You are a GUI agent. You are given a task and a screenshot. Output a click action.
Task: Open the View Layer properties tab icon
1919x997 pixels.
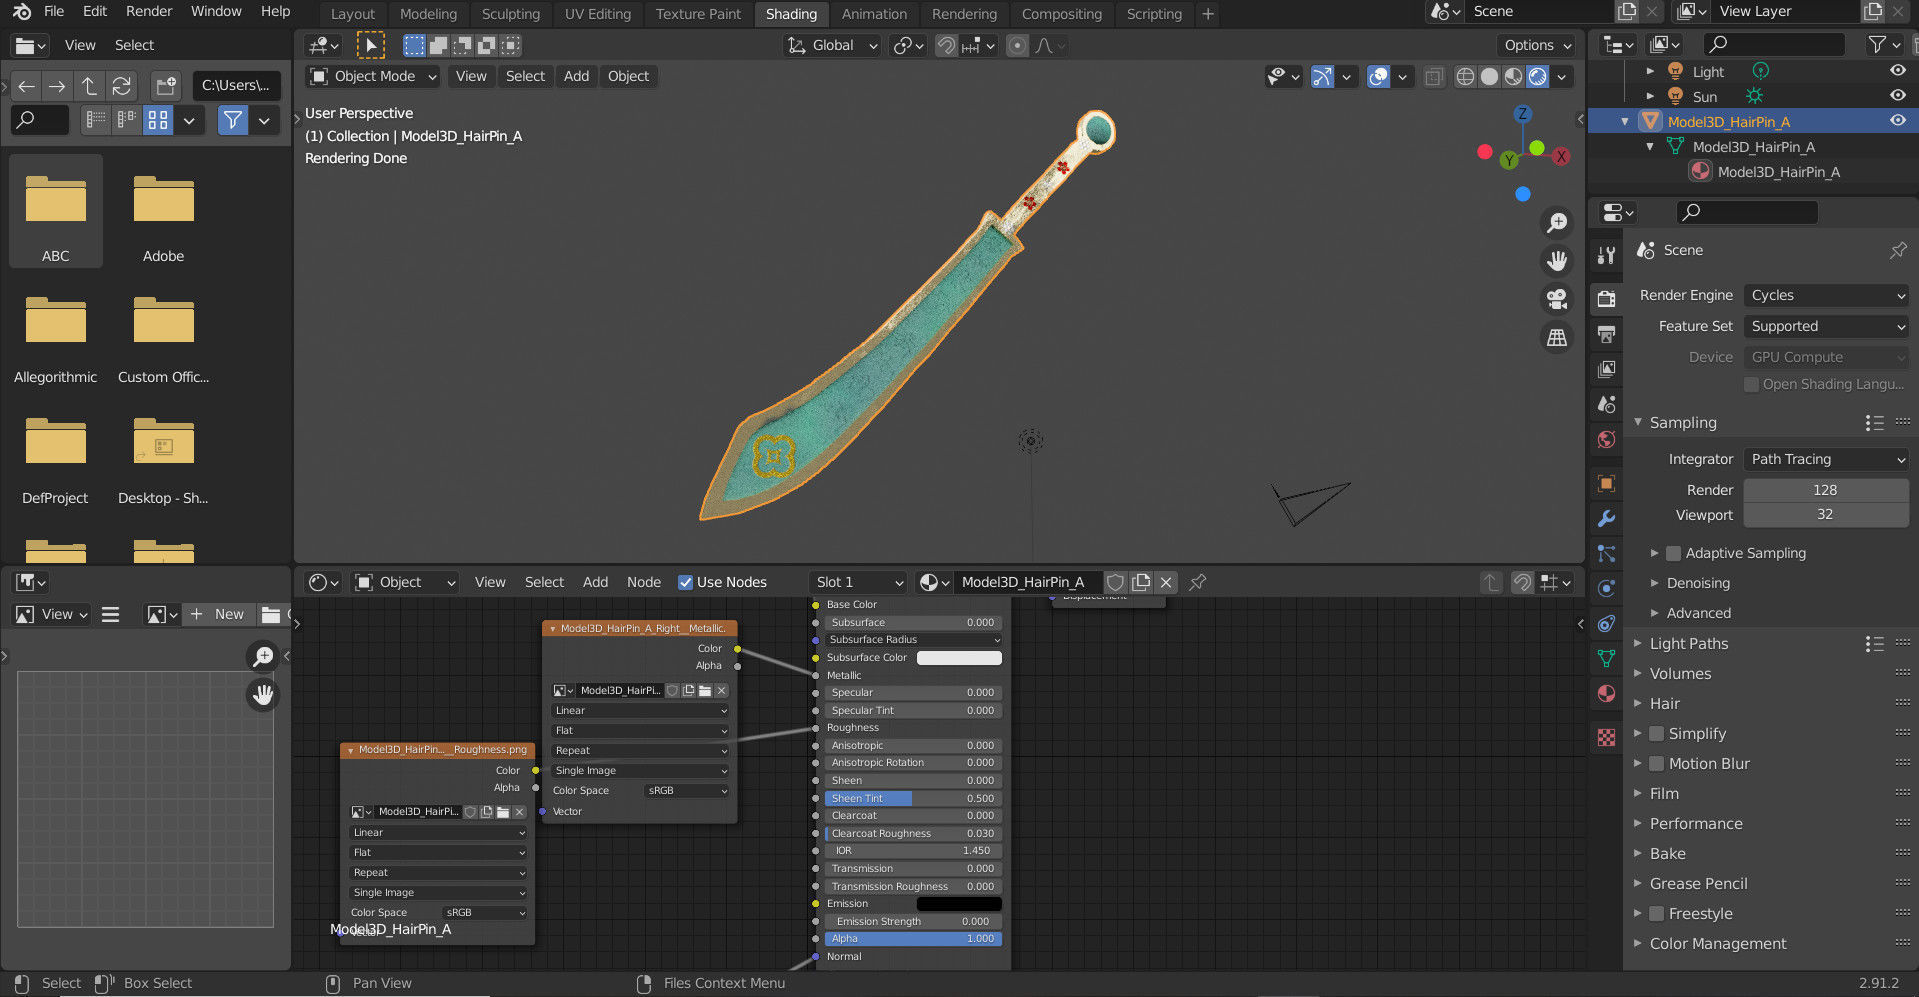tap(1606, 369)
